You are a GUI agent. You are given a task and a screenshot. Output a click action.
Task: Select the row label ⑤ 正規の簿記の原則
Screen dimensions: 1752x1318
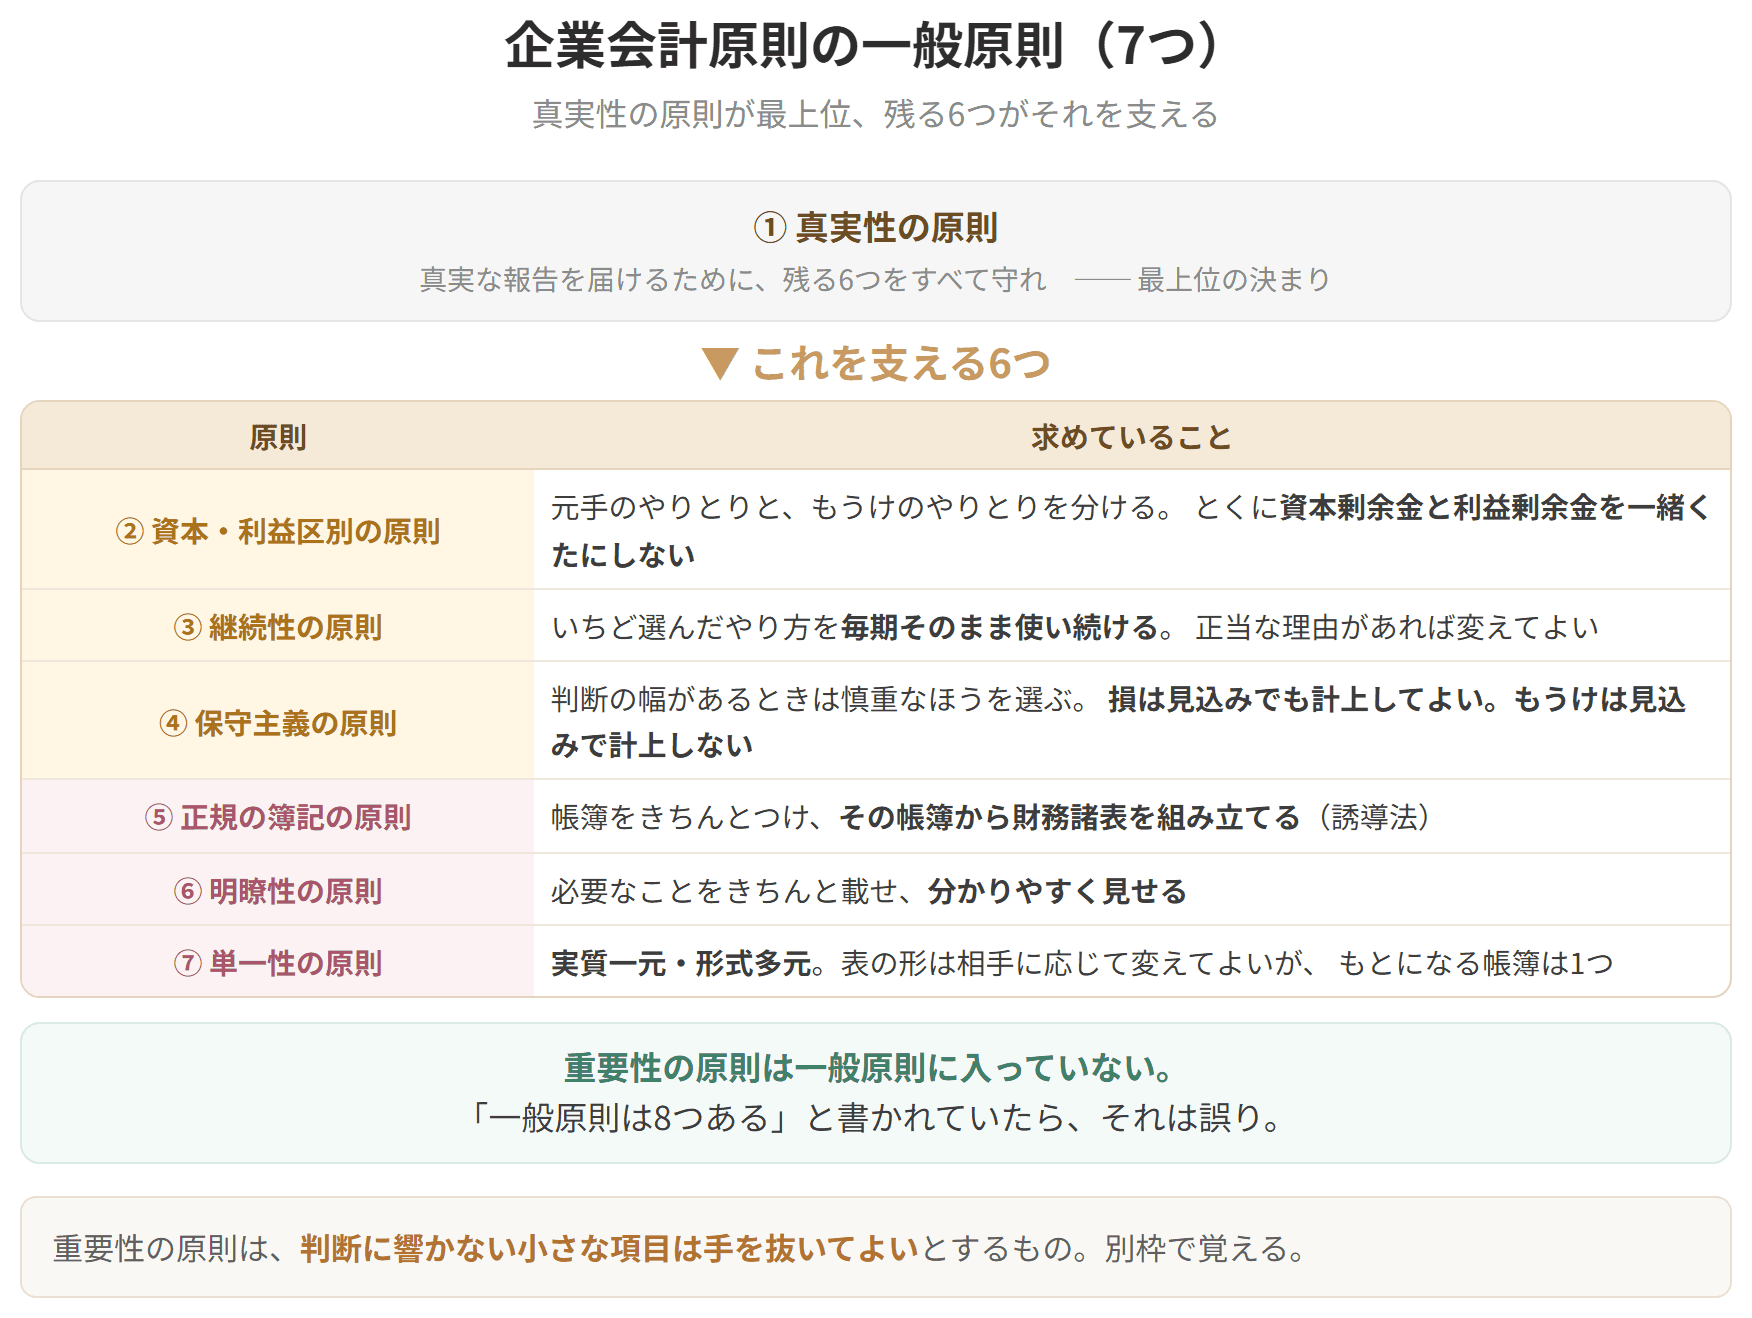(278, 817)
